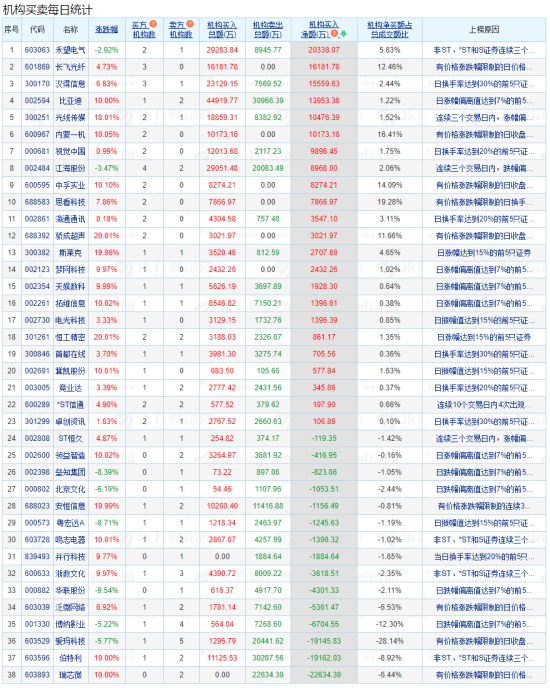Open 上榜原因 link in 并行科技 row
The image size is (550, 688).
click(x=484, y=557)
